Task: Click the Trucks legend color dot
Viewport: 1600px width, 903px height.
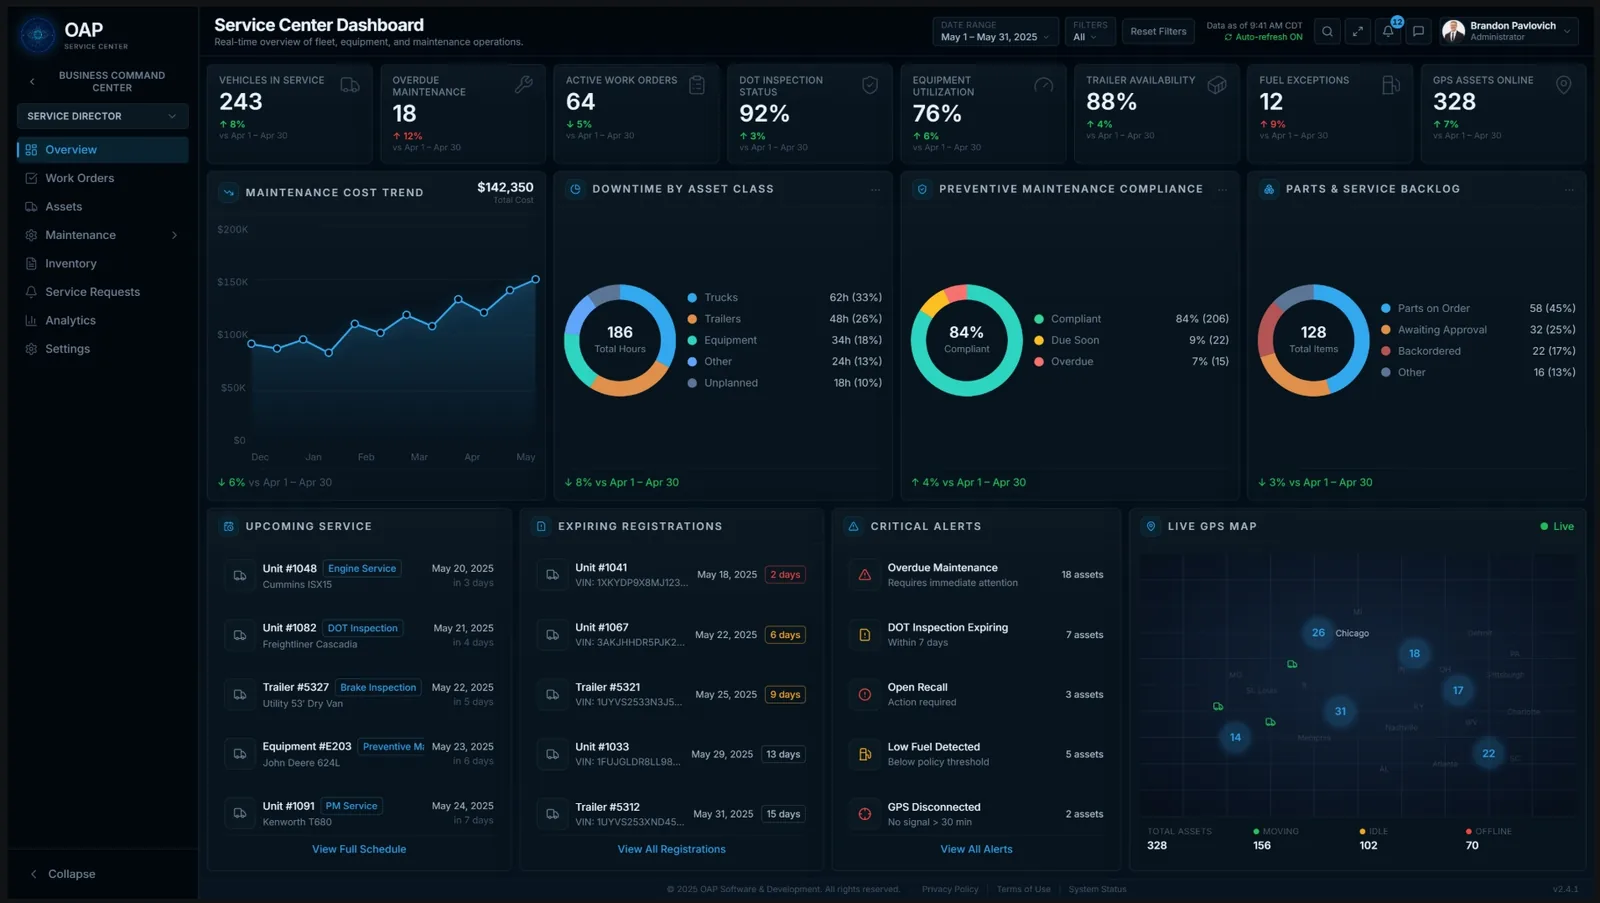Action: click(692, 298)
